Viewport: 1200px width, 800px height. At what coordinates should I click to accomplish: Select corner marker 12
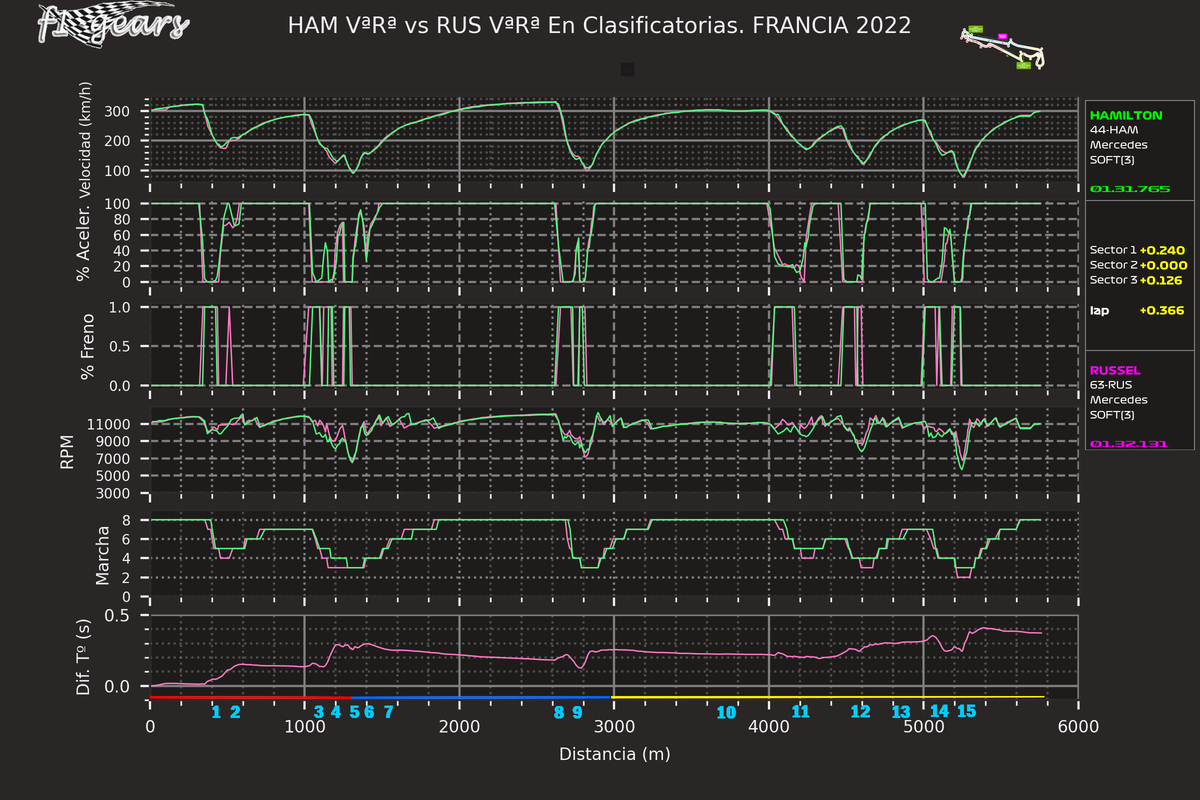[860, 712]
